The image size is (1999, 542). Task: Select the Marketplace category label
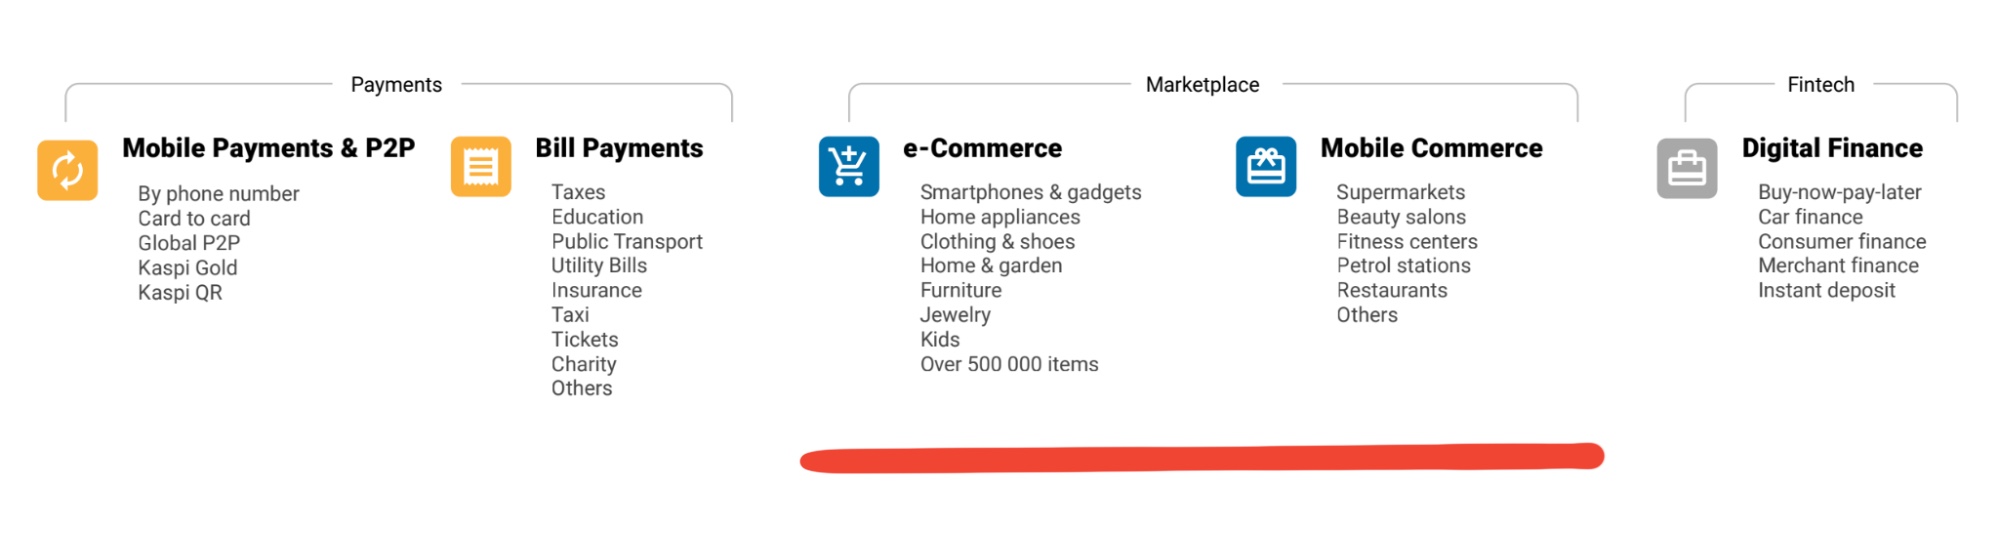1202,85
